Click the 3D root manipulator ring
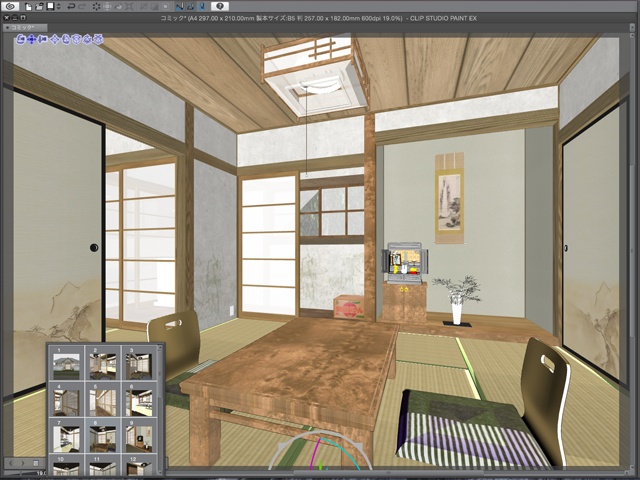The height and width of the screenshot is (480, 640). click(320, 449)
